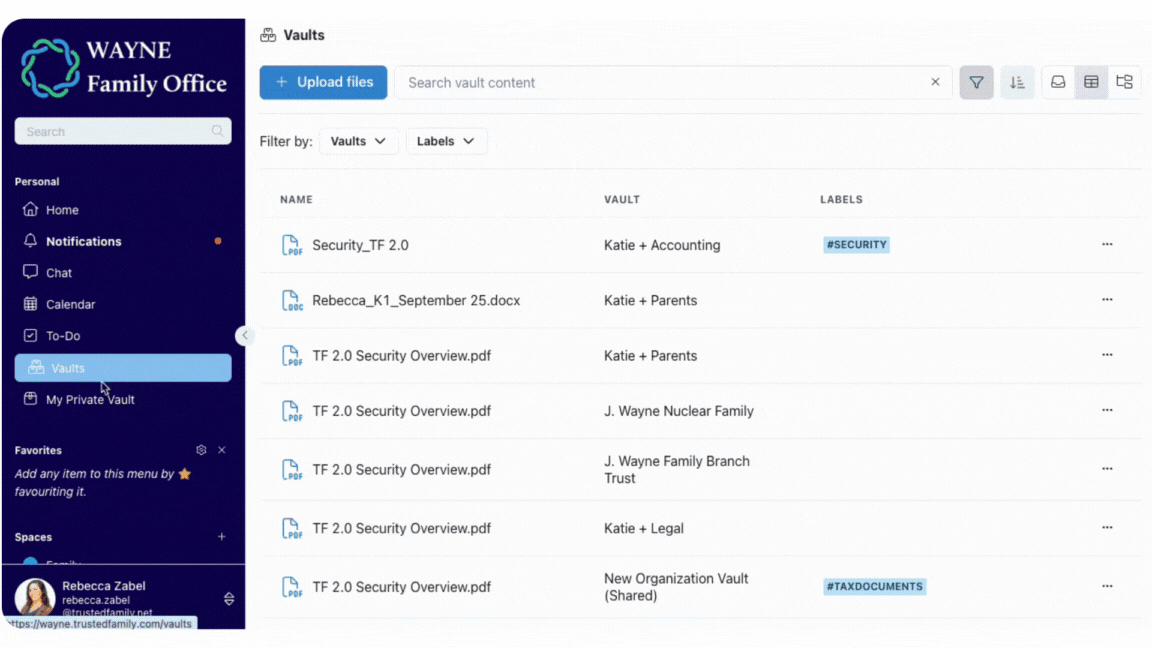The height and width of the screenshot is (648, 1152).
Task: Go to Notifications in sidebar
Action: pos(84,242)
